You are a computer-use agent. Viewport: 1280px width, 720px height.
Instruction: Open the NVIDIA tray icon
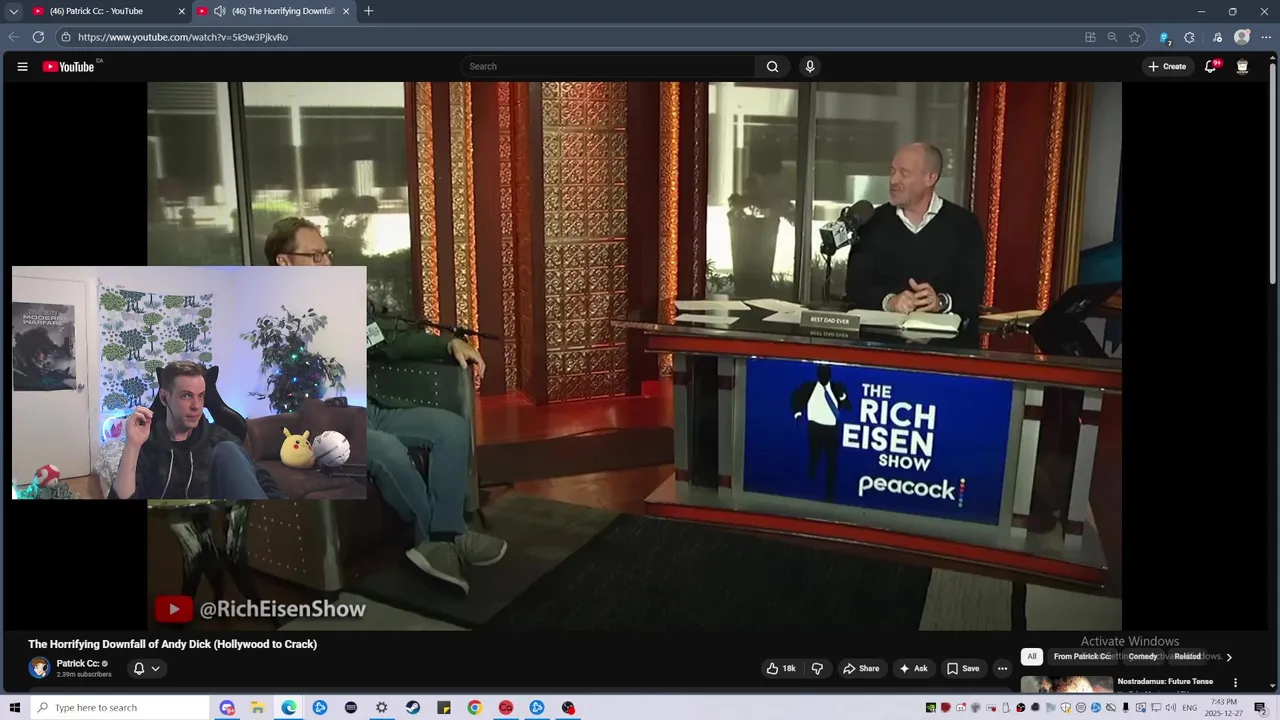click(930, 708)
